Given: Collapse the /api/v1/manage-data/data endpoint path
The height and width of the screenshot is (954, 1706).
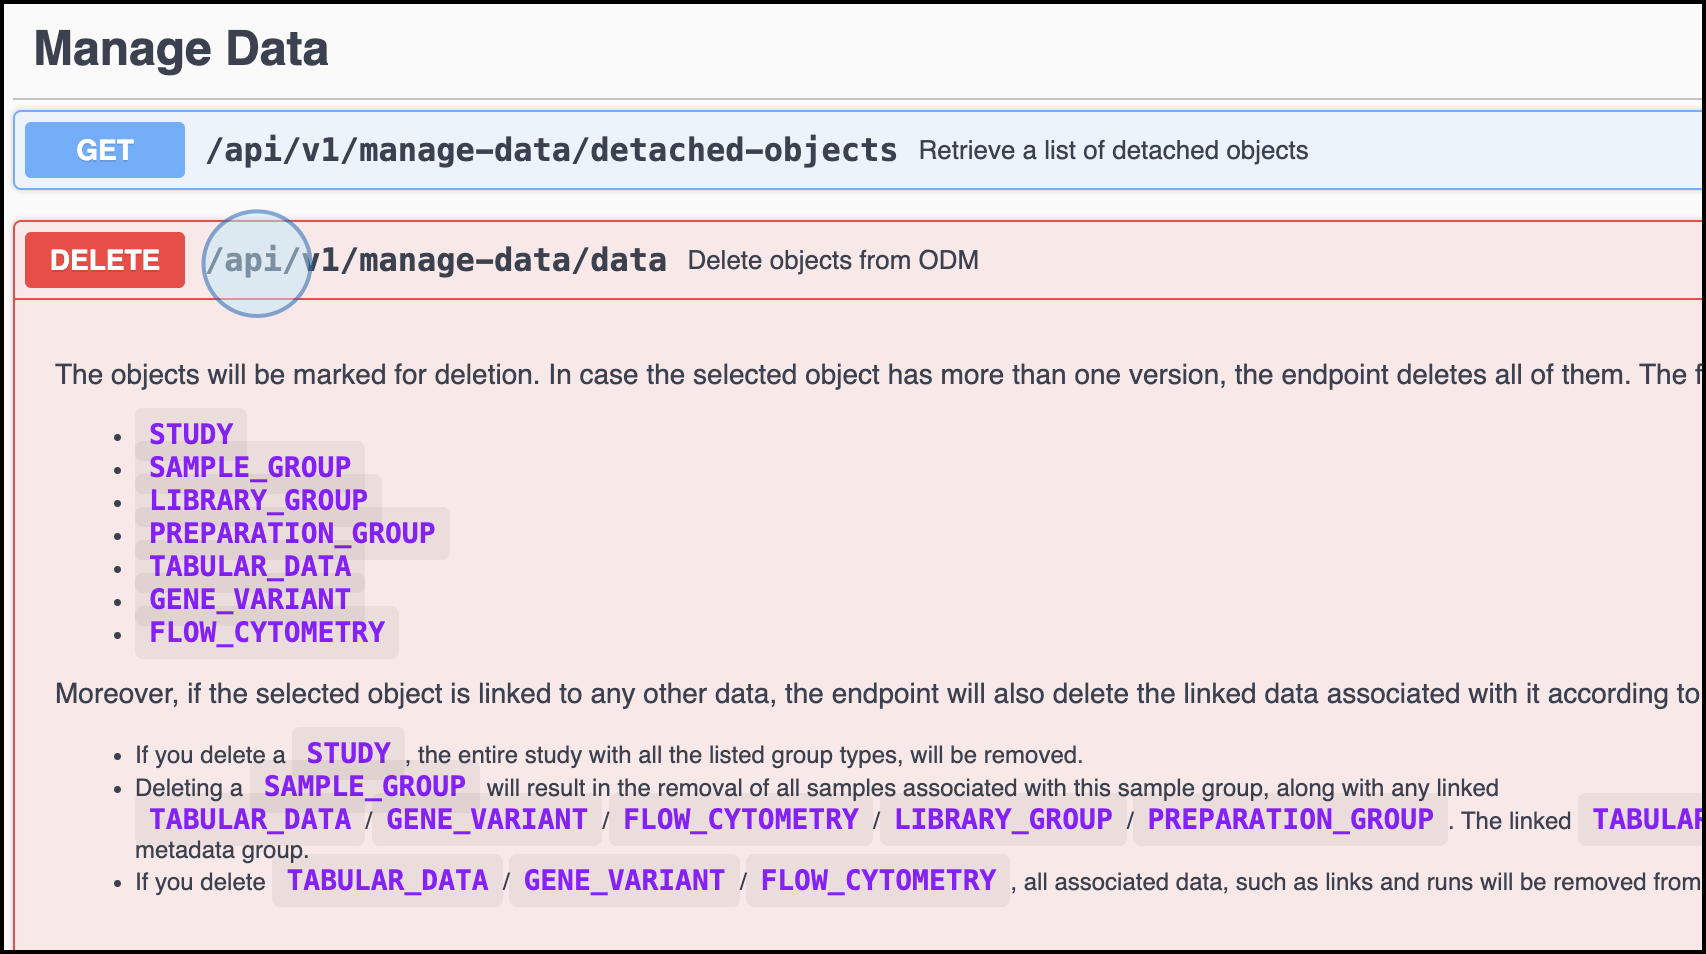Looking at the screenshot, I should (x=436, y=260).
